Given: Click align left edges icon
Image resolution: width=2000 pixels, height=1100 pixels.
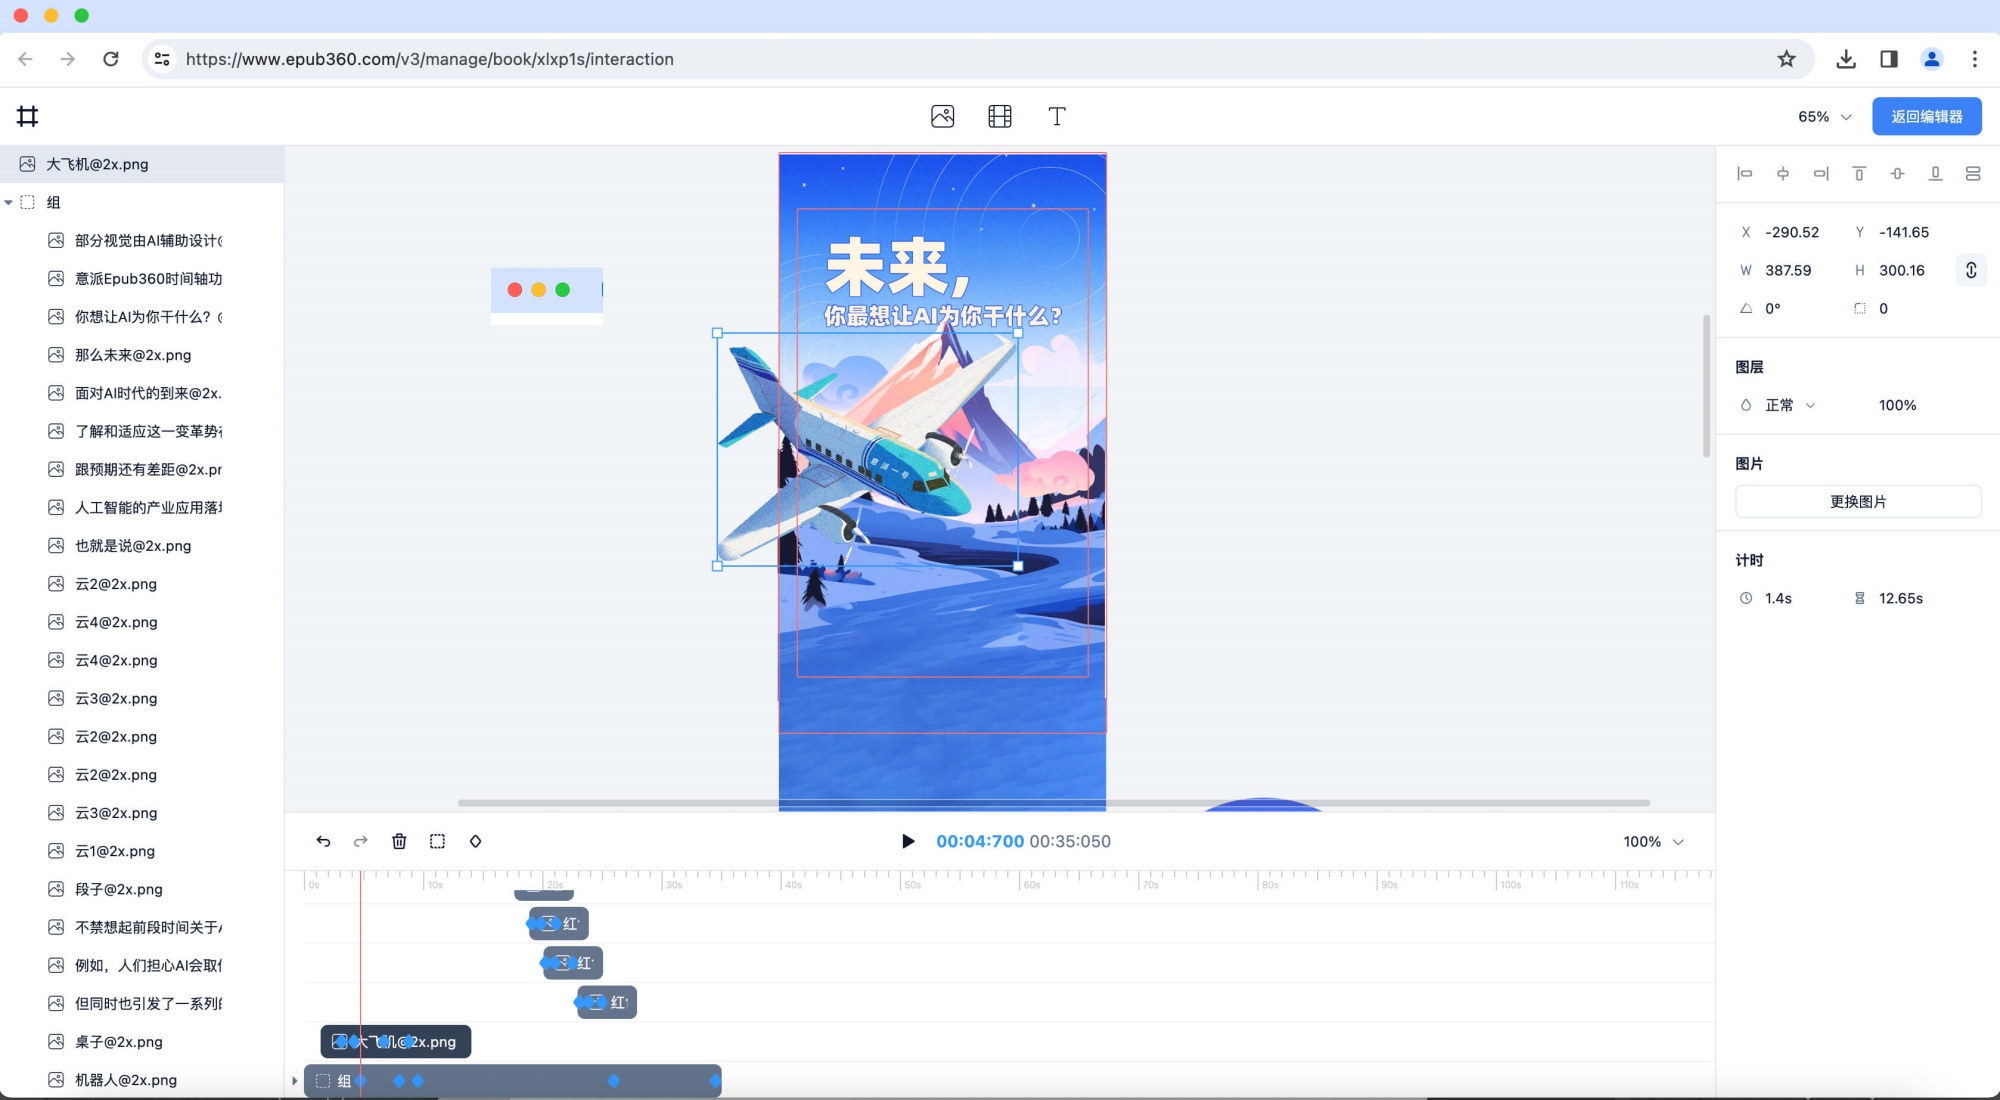Looking at the screenshot, I should click(x=1745, y=173).
